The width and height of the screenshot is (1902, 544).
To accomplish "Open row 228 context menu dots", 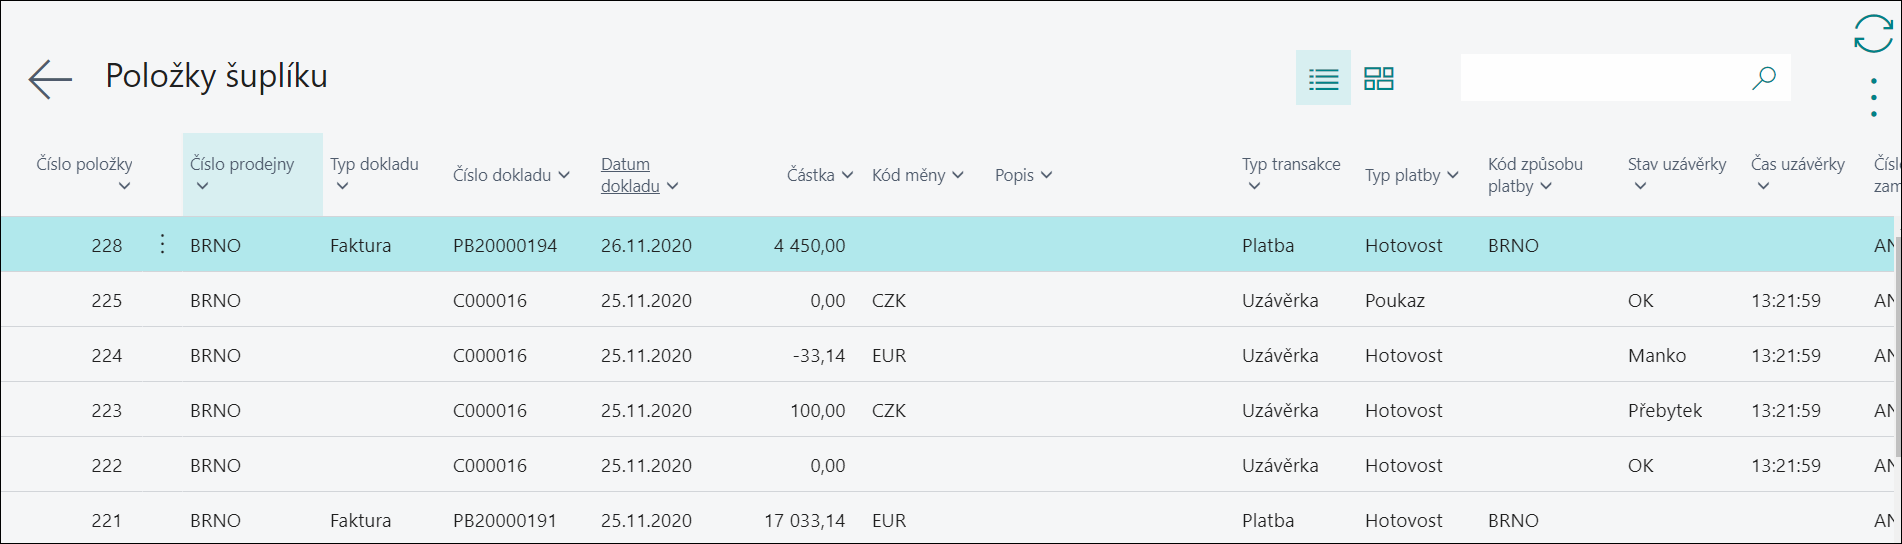I will (x=162, y=244).
